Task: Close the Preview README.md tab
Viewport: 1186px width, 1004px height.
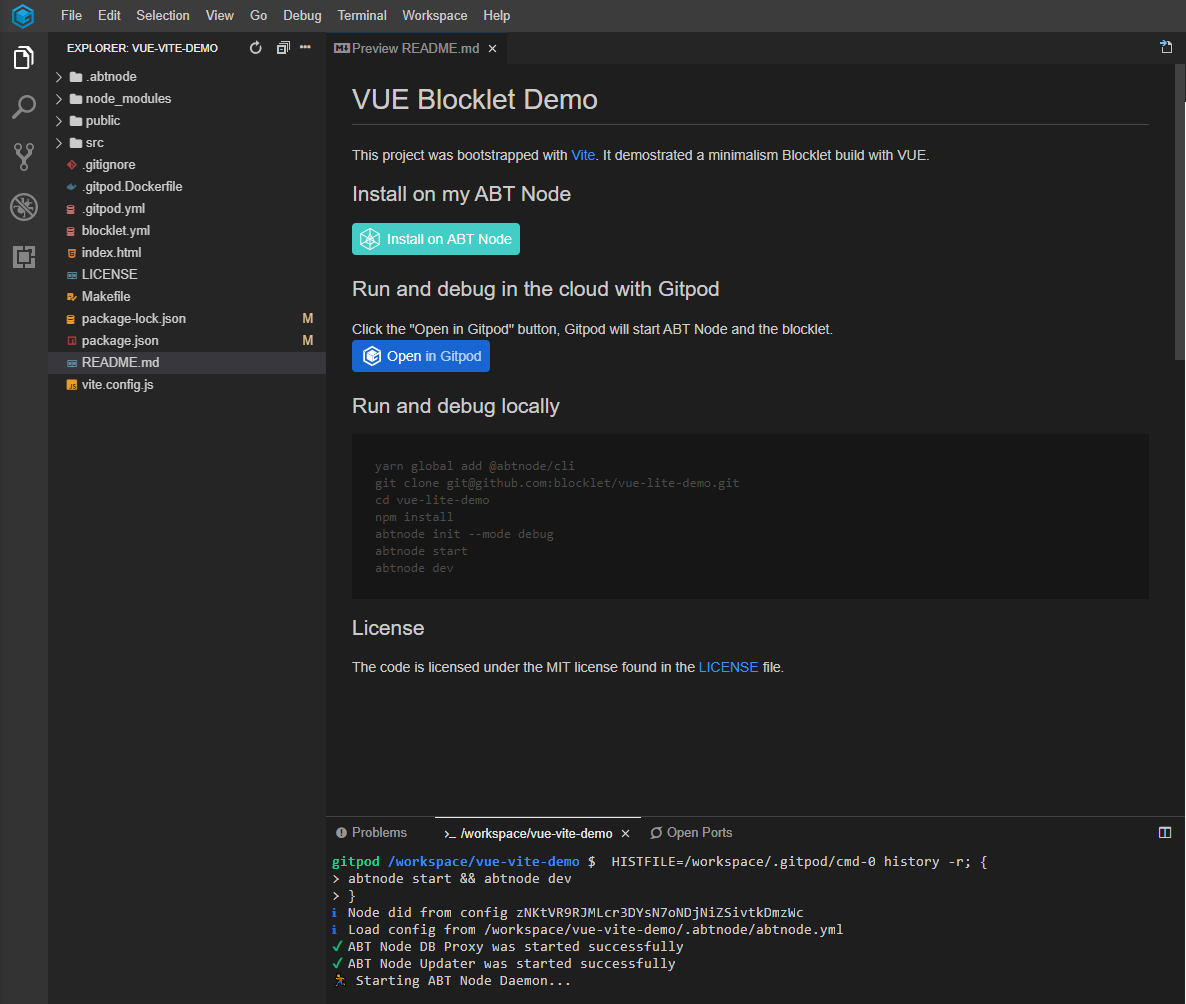Action: [x=492, y=48]
